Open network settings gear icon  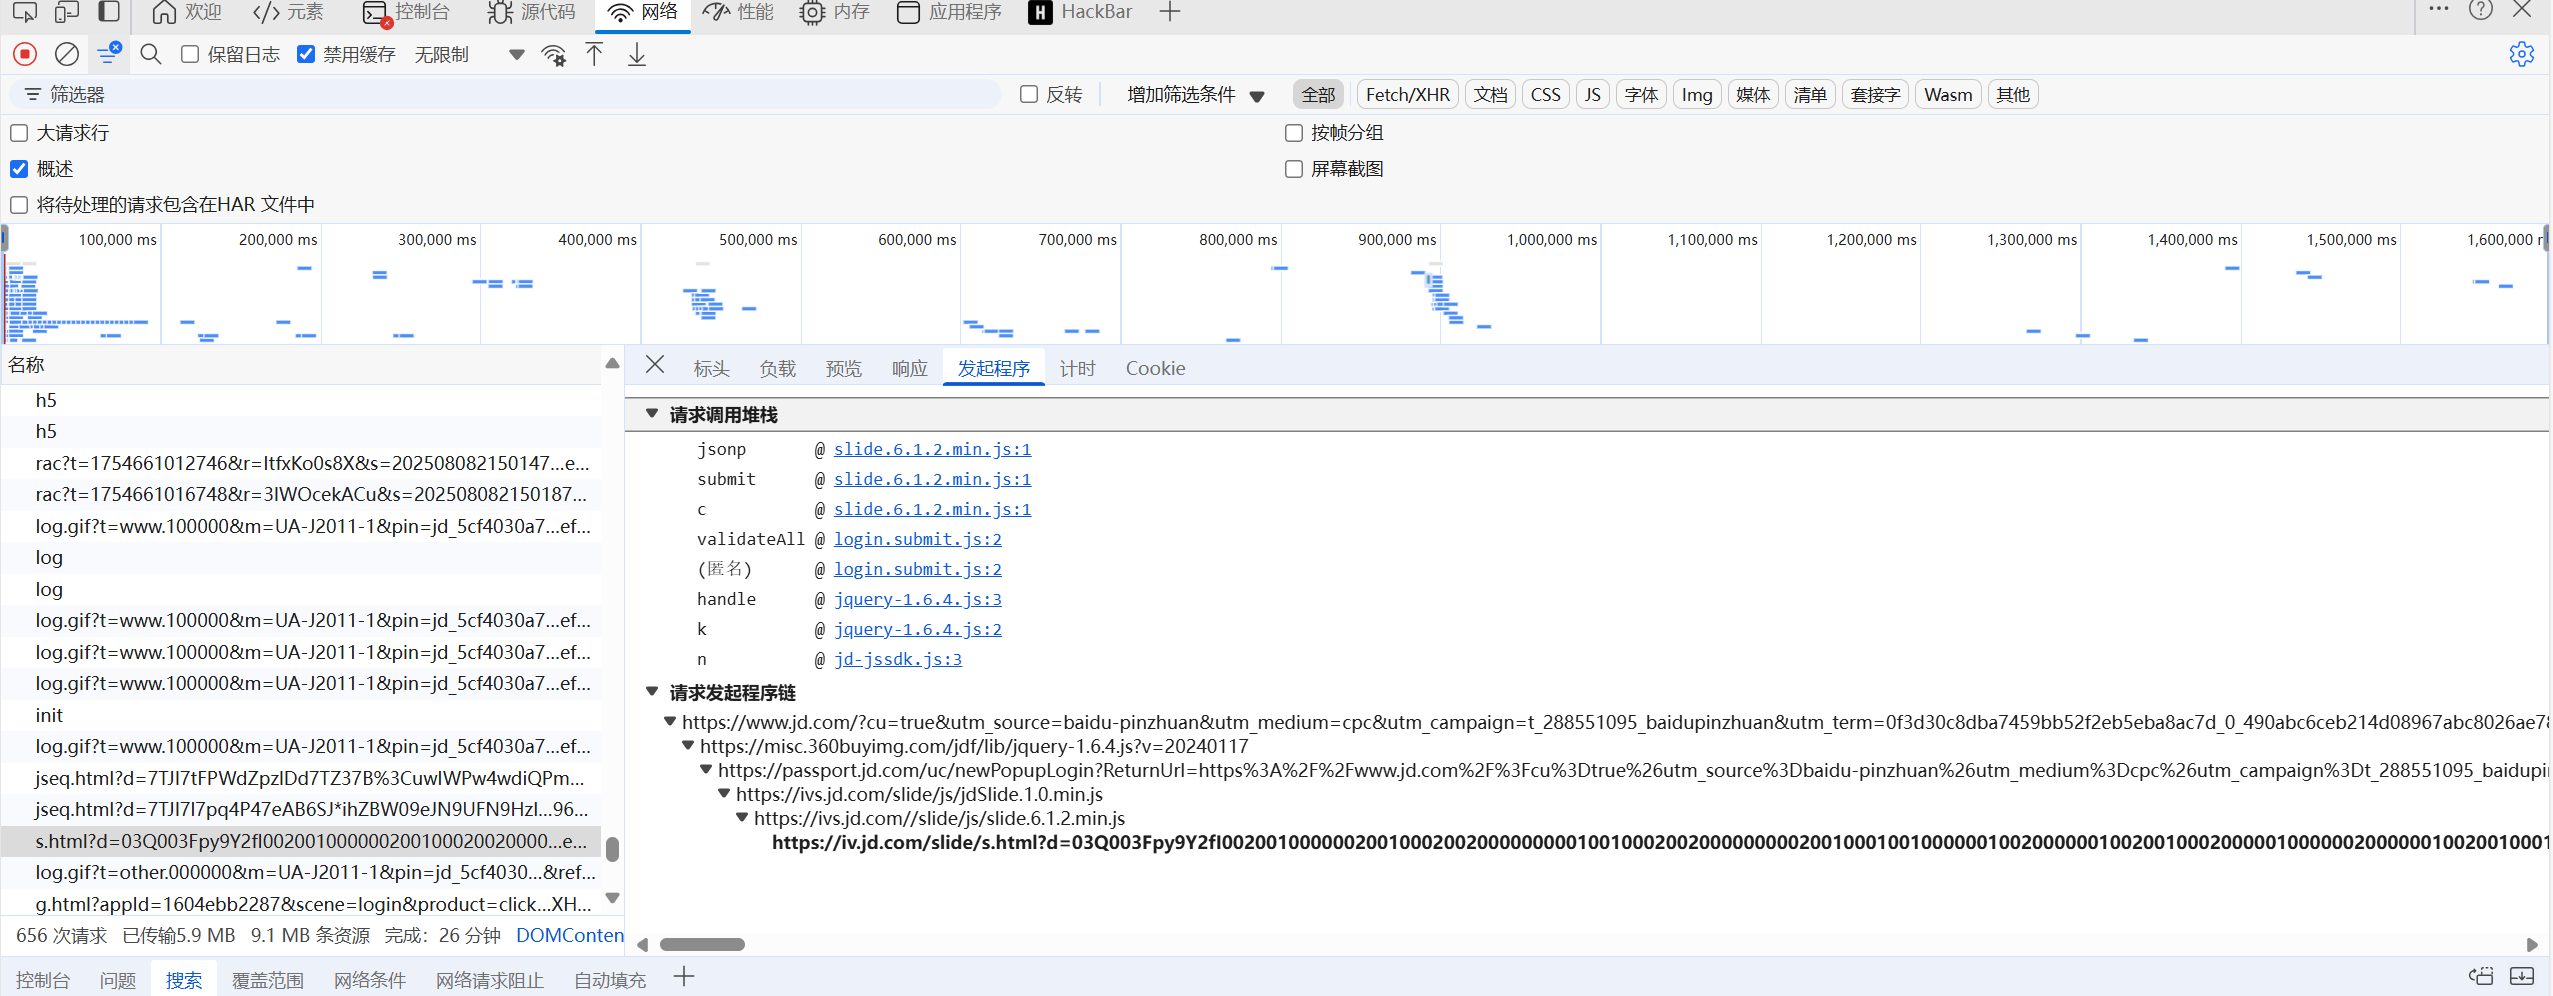2521,54
